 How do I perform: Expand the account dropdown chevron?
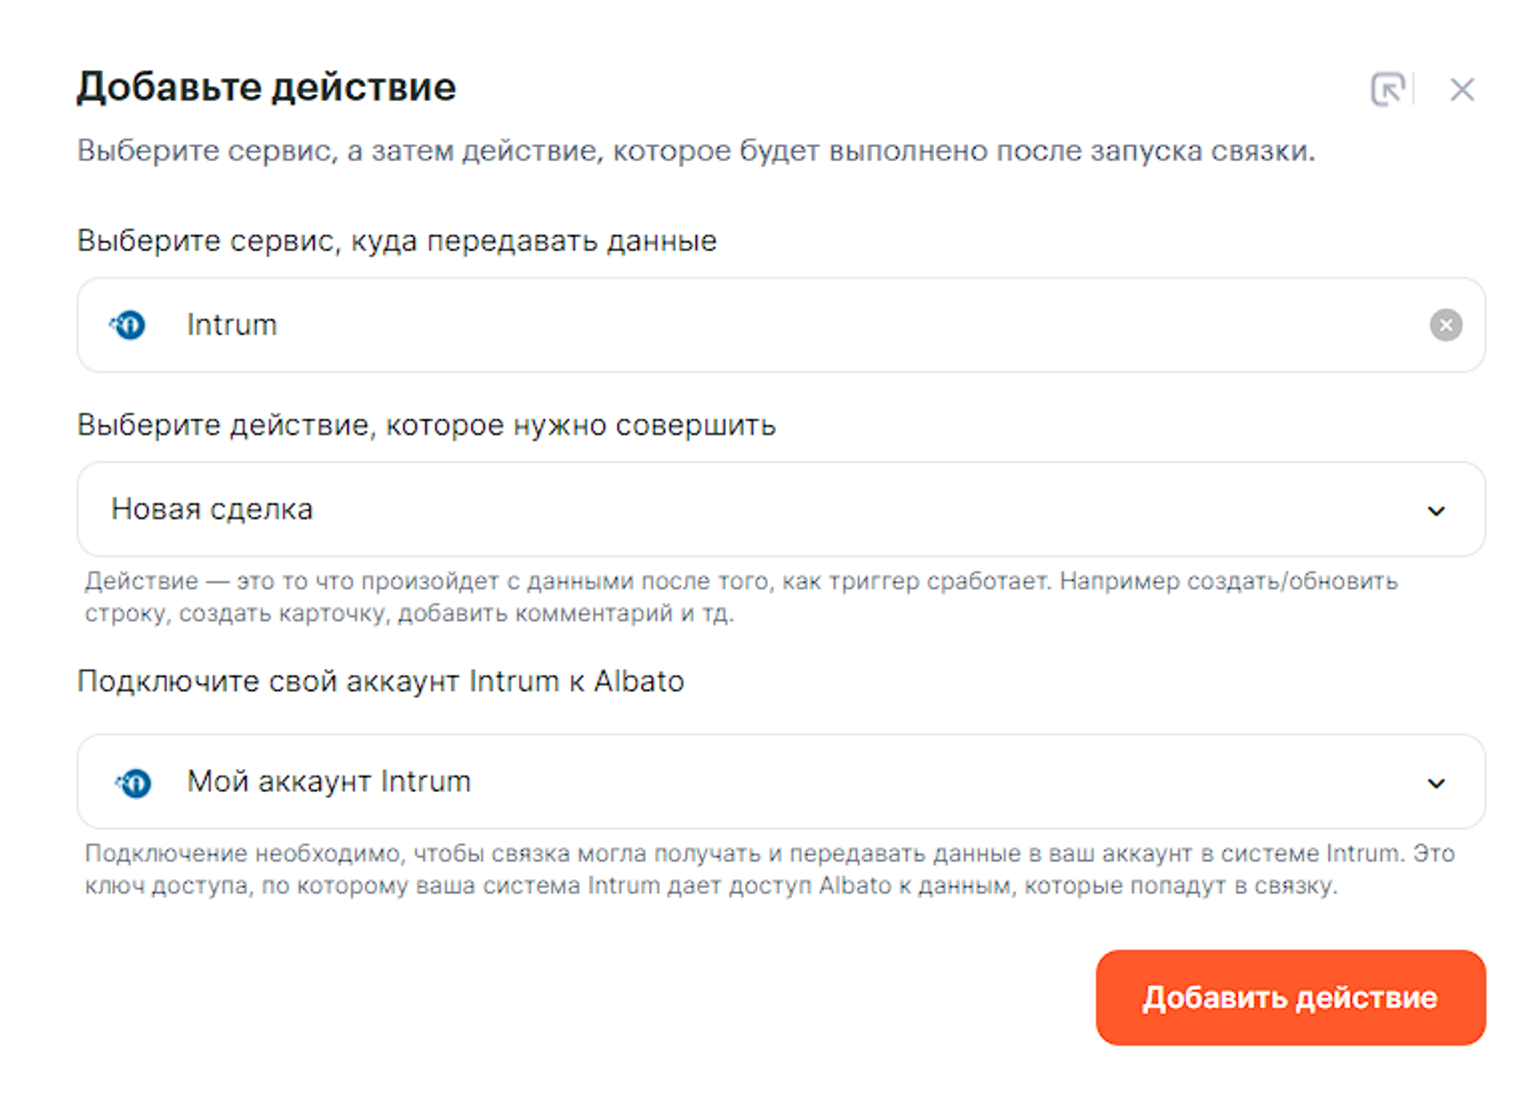coord(1436,783)
